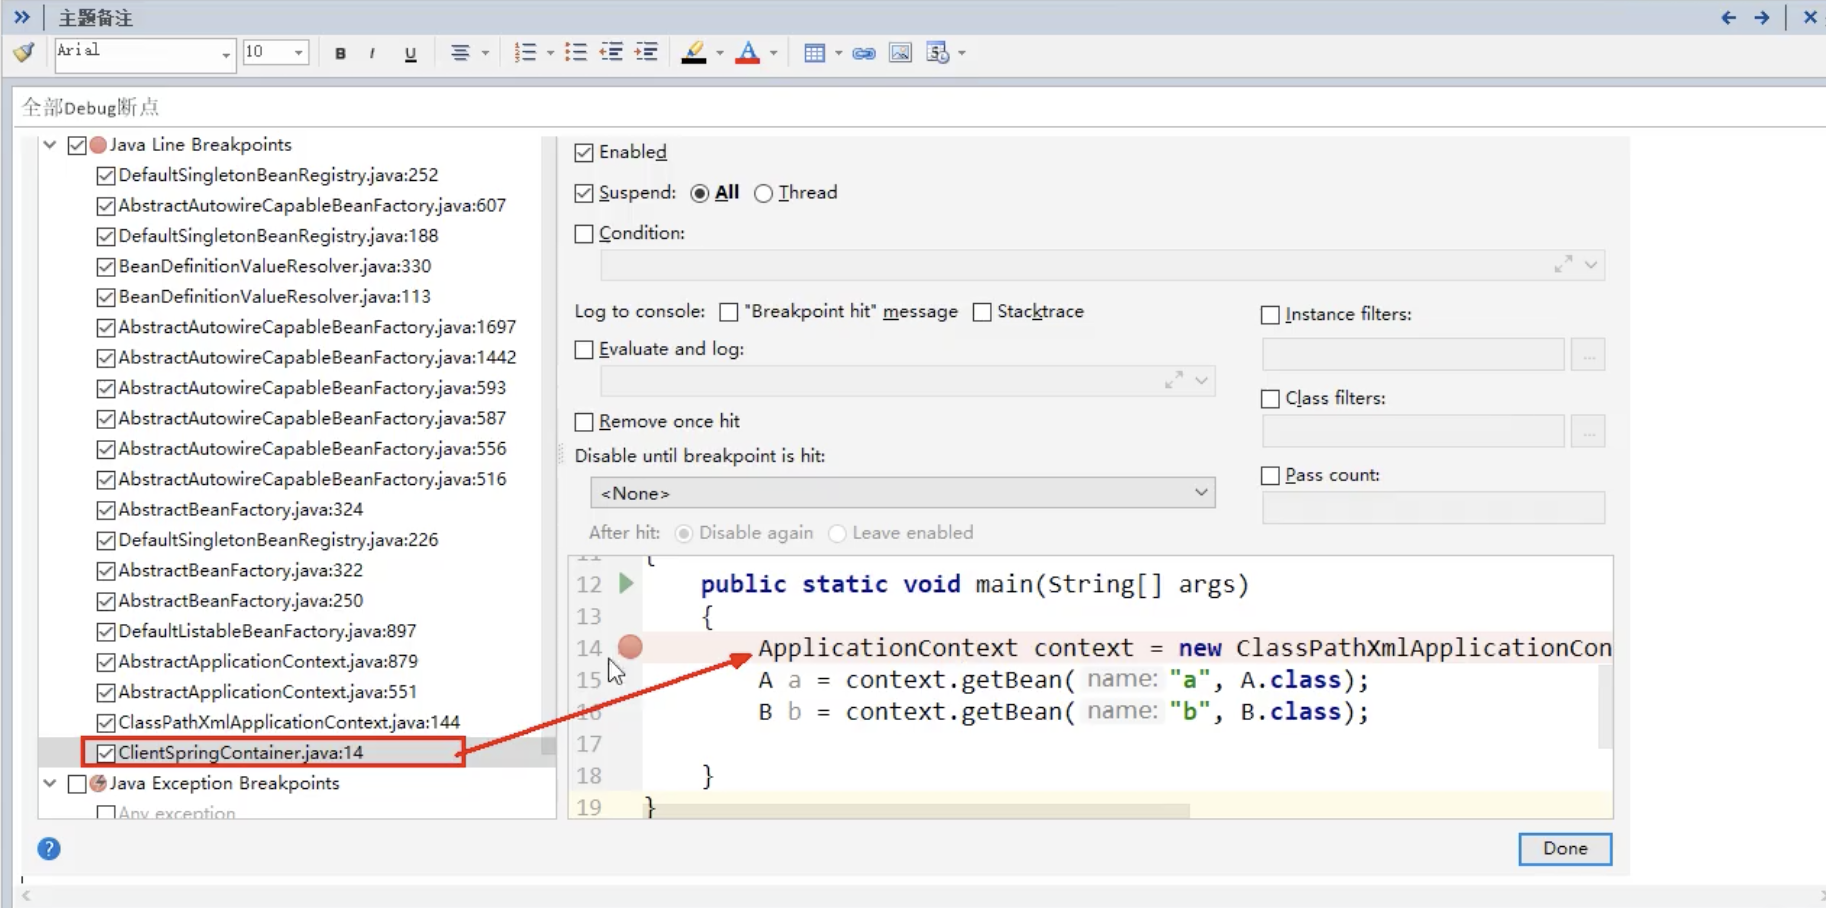Click the Condition input field
Screen dimensions: 1826x908
click(x=1102, y=265)
